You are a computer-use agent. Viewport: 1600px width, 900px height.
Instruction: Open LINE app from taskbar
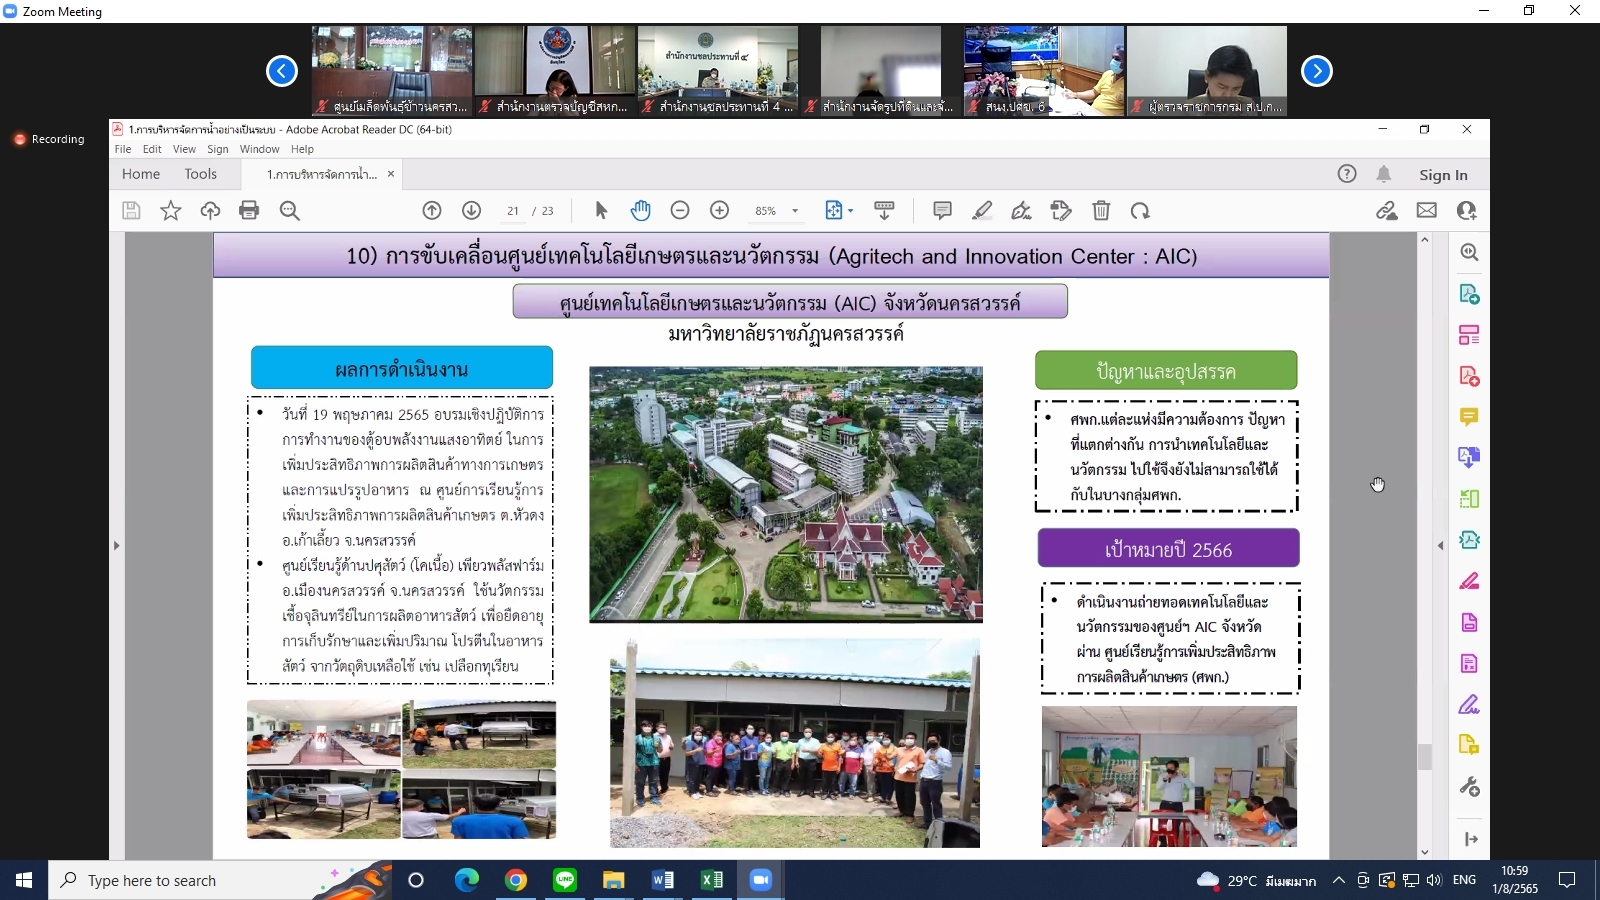tap(565, 880)
